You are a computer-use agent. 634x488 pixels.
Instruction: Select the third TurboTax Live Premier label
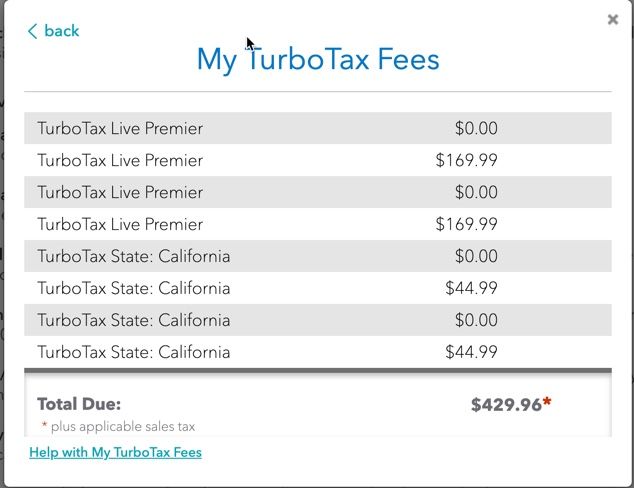click(x=120, y=192)
